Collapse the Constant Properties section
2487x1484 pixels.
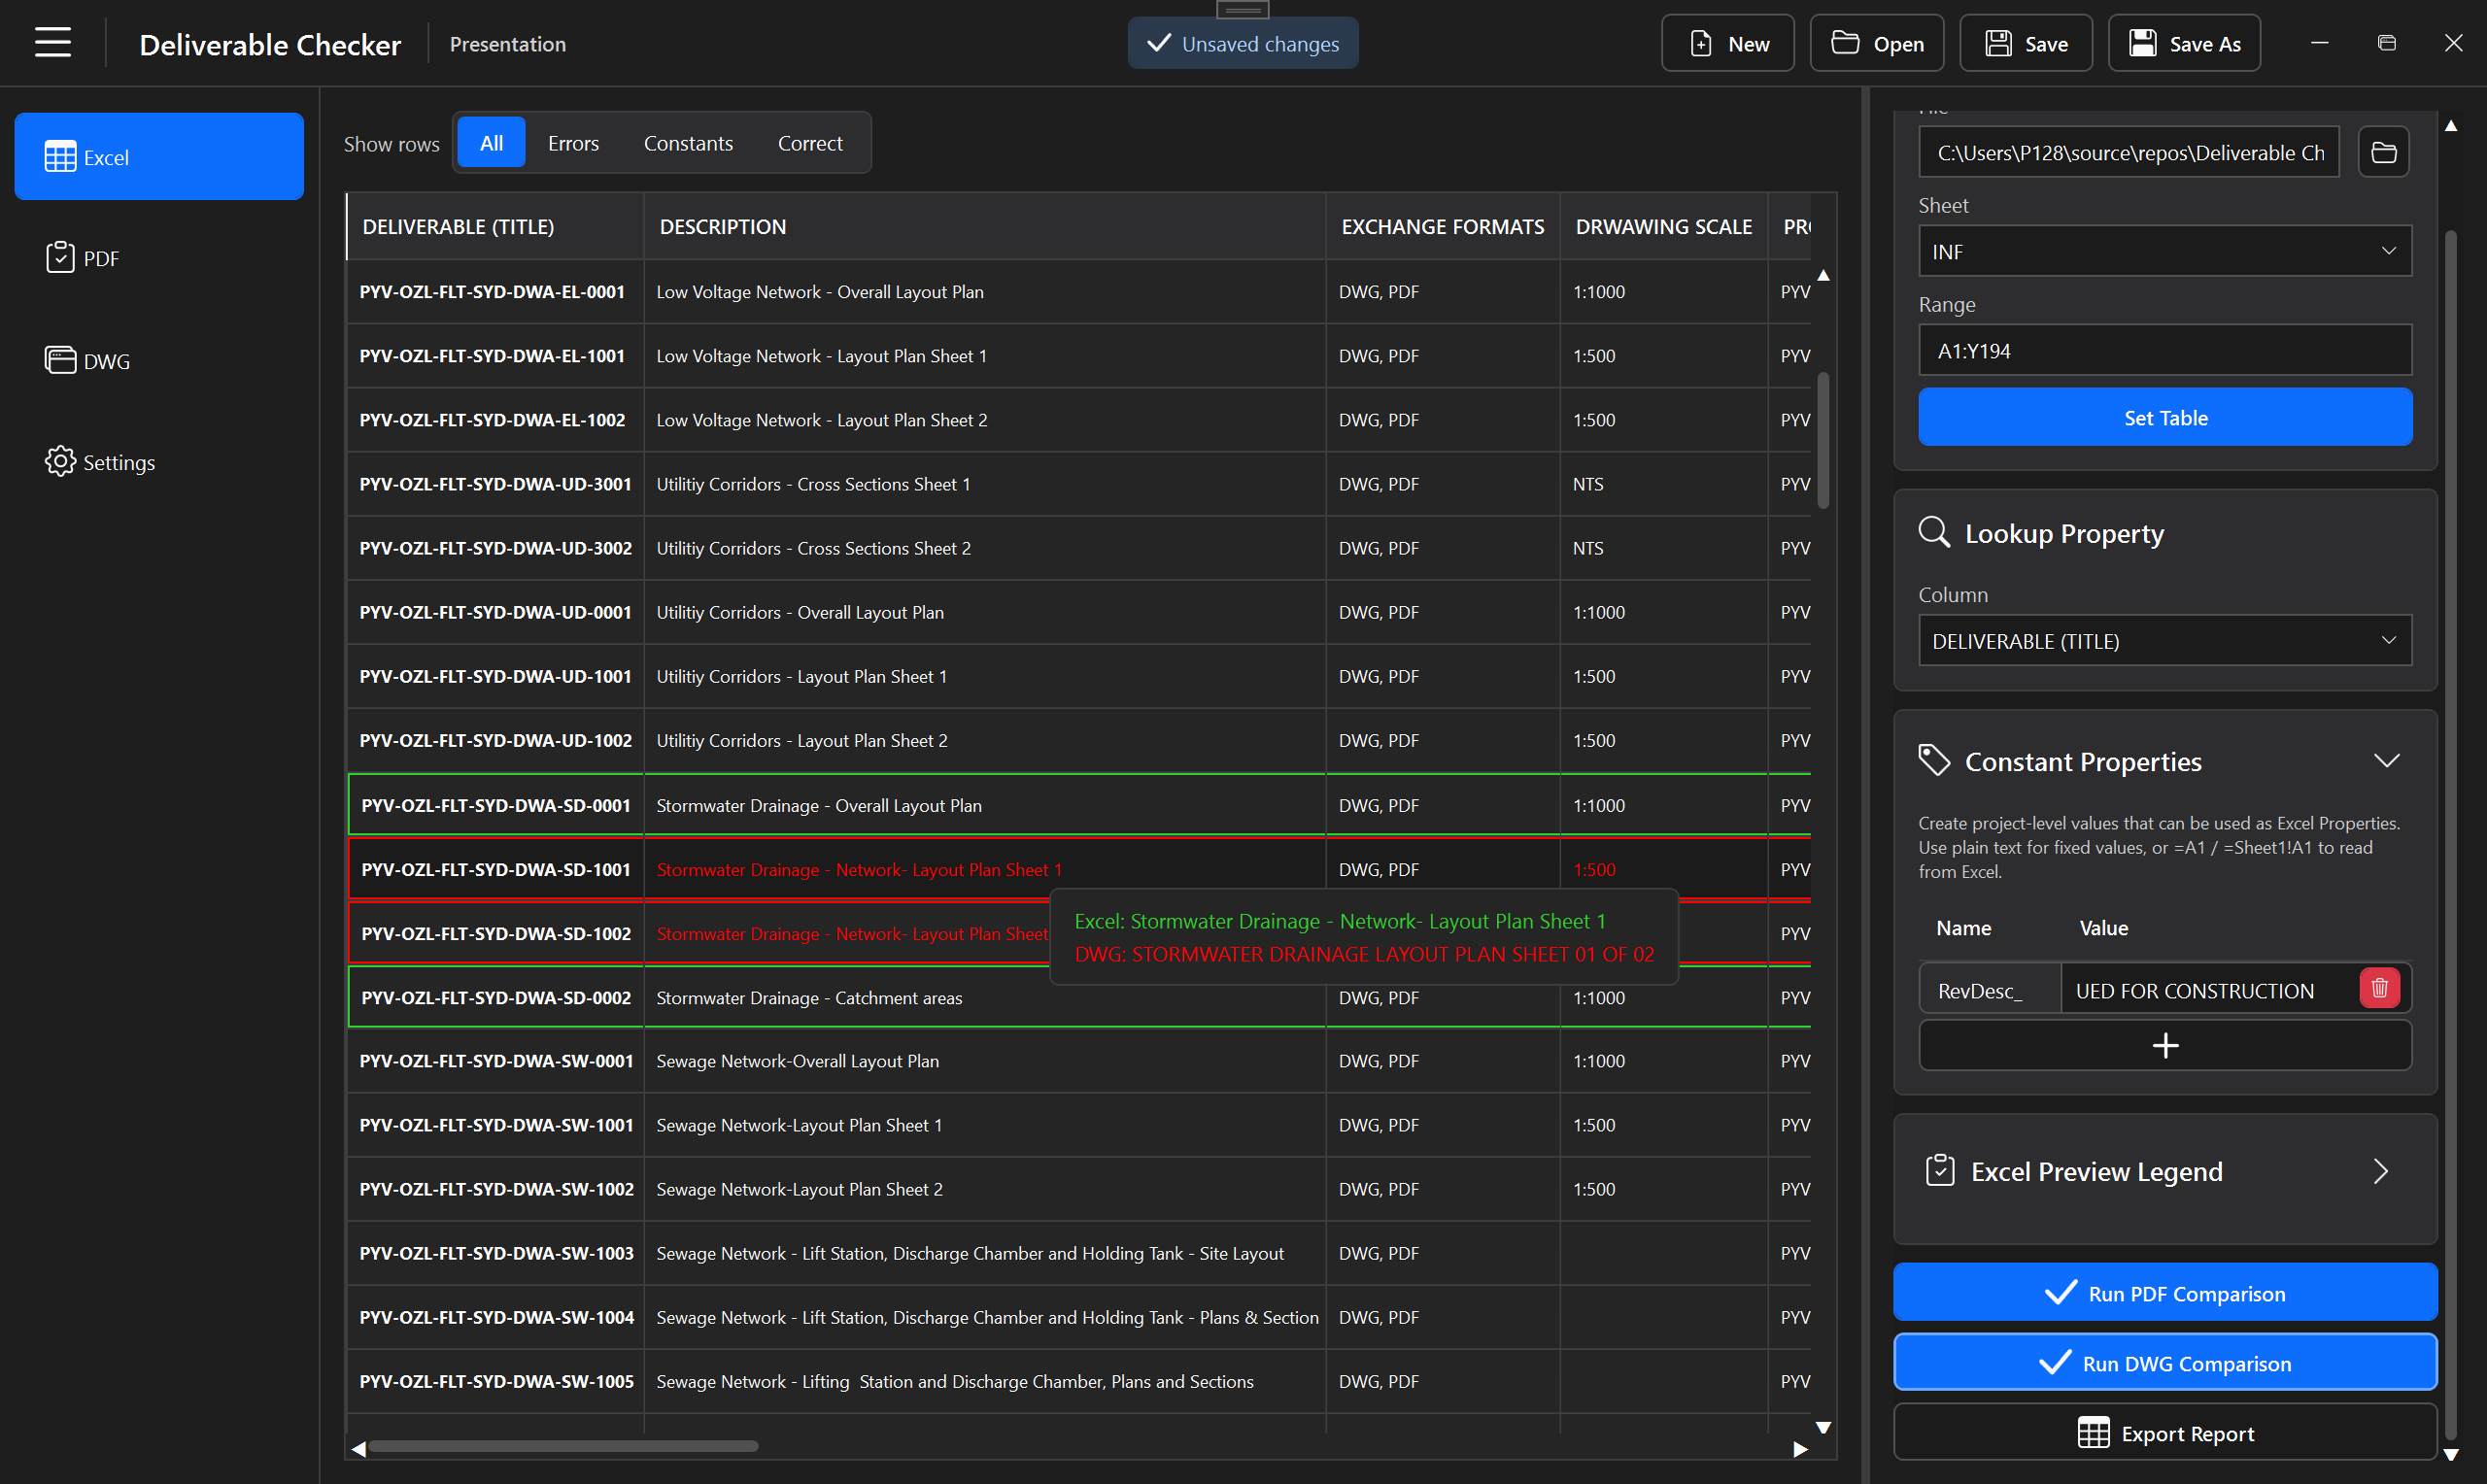[x=2386, y=761]
